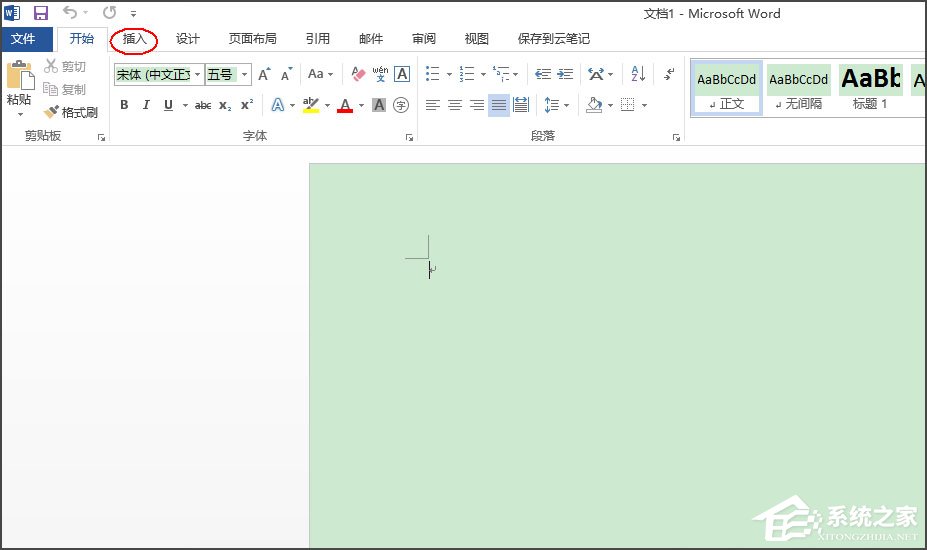Apply the red font color swatch

345,105
